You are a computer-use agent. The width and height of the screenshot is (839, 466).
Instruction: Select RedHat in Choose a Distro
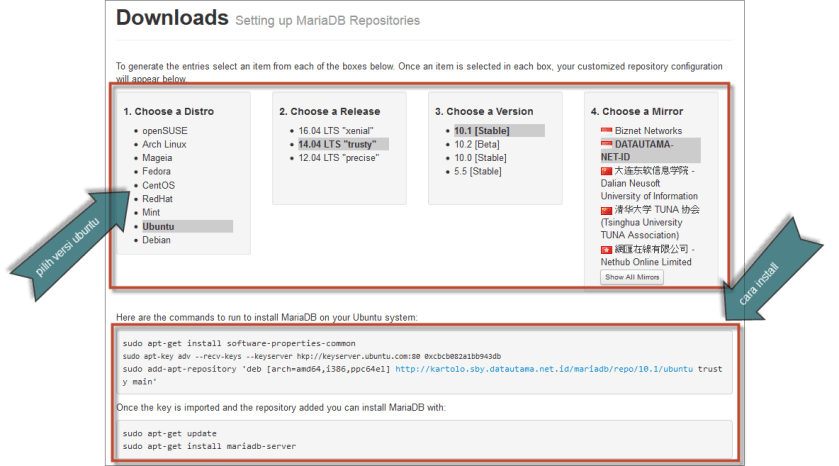tap(157, 199)
